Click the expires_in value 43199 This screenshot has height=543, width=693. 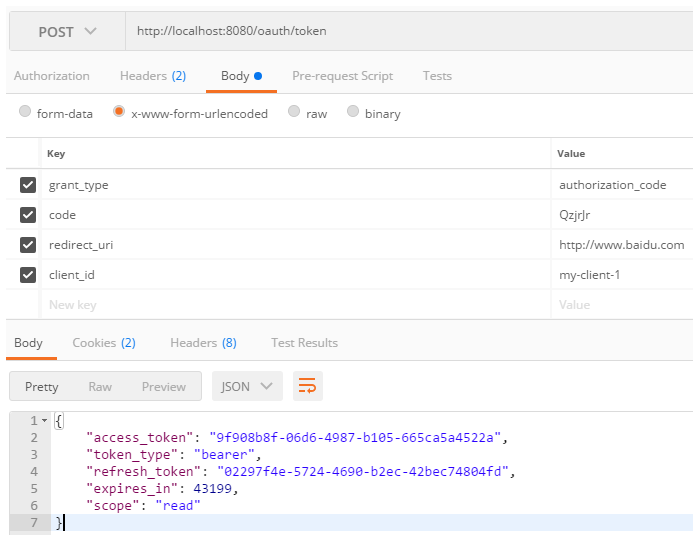(212, 488)
